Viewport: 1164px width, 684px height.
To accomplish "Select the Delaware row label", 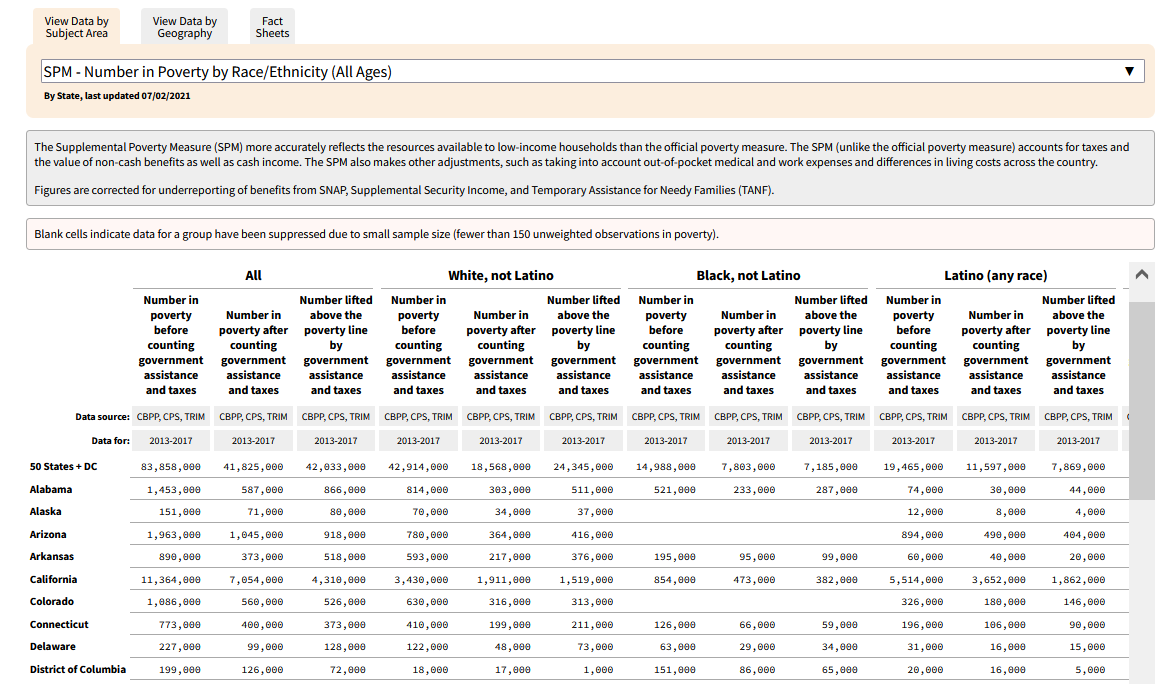I will coord(53,647).
